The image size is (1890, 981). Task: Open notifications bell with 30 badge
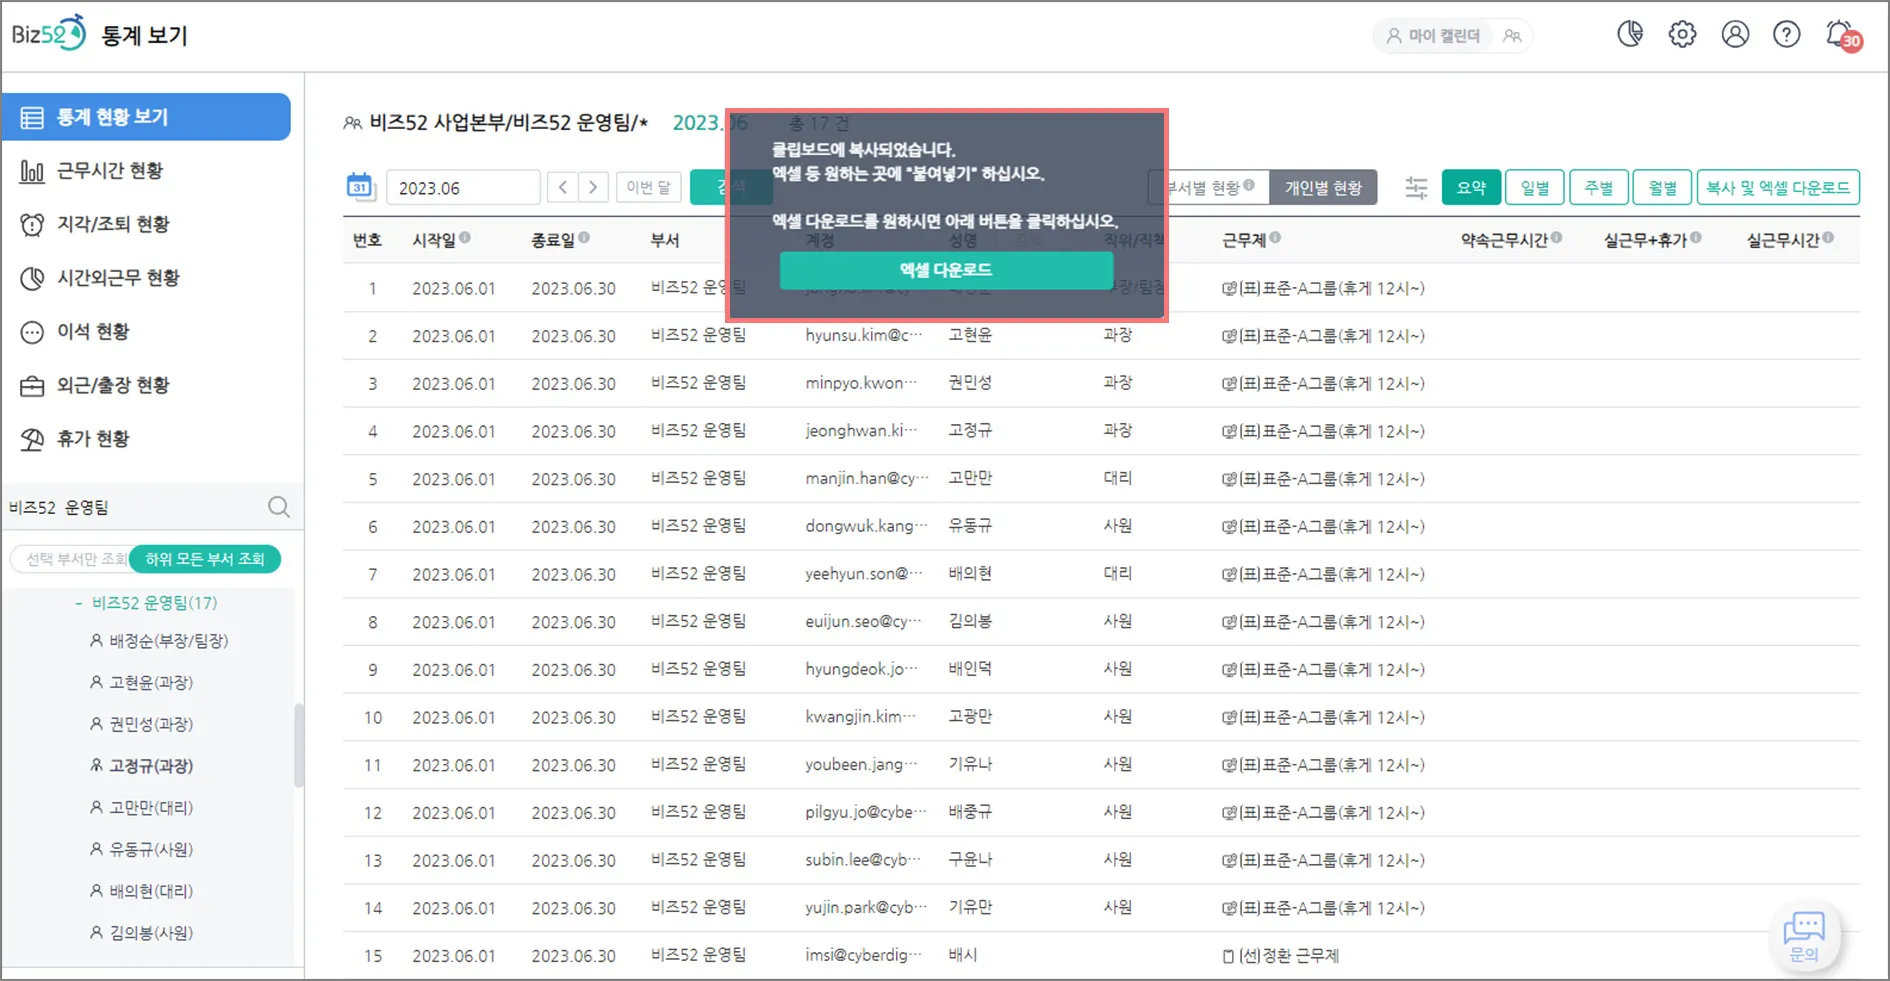coord(1842,35)
